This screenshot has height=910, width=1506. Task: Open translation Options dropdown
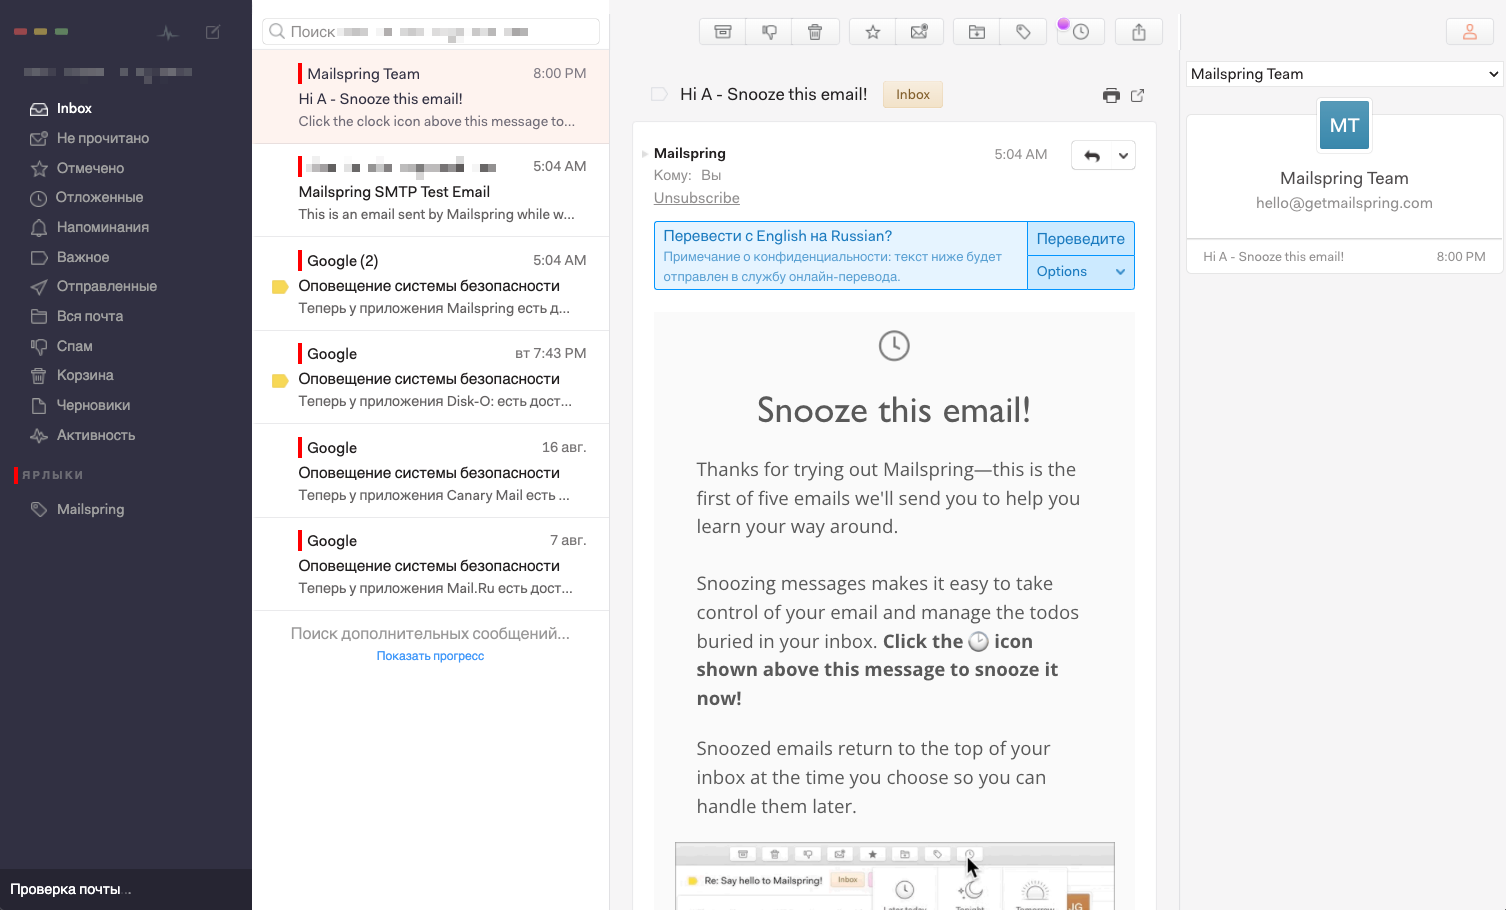[x=1081, y=271]
